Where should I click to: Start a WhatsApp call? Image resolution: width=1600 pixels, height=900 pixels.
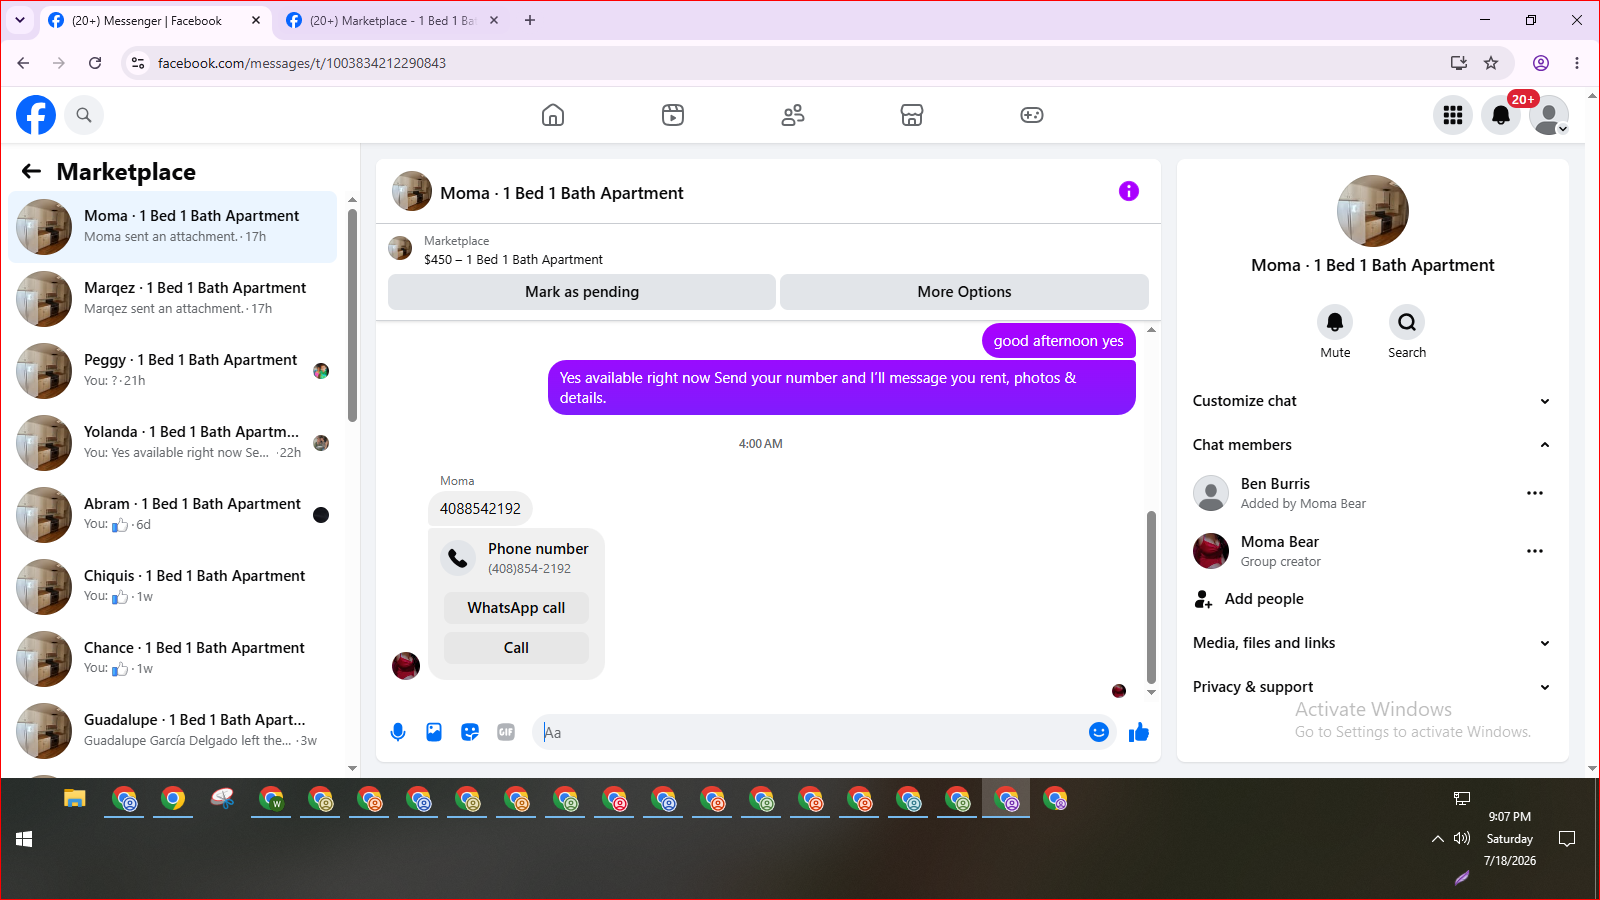516,608
